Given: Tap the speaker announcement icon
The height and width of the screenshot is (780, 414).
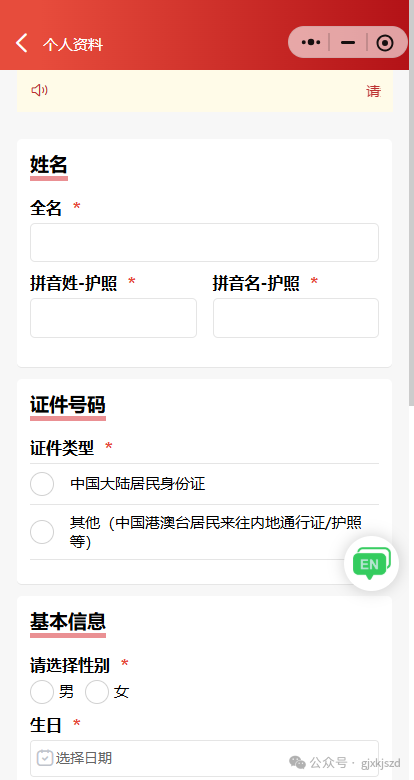Looking at the screenshot, I should click(40, 90).
